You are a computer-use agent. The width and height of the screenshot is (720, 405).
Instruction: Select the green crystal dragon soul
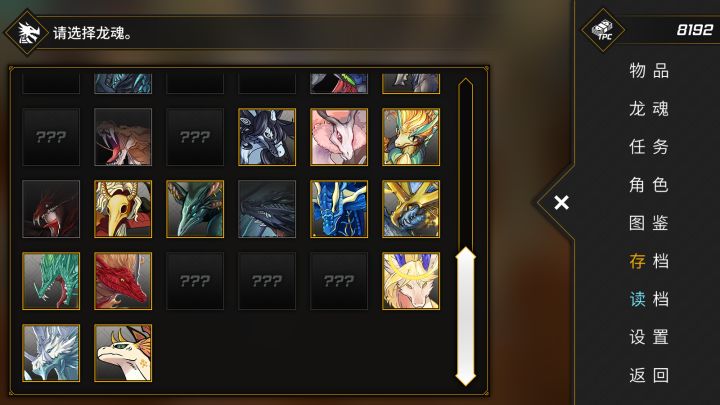[x=51, y=281]
